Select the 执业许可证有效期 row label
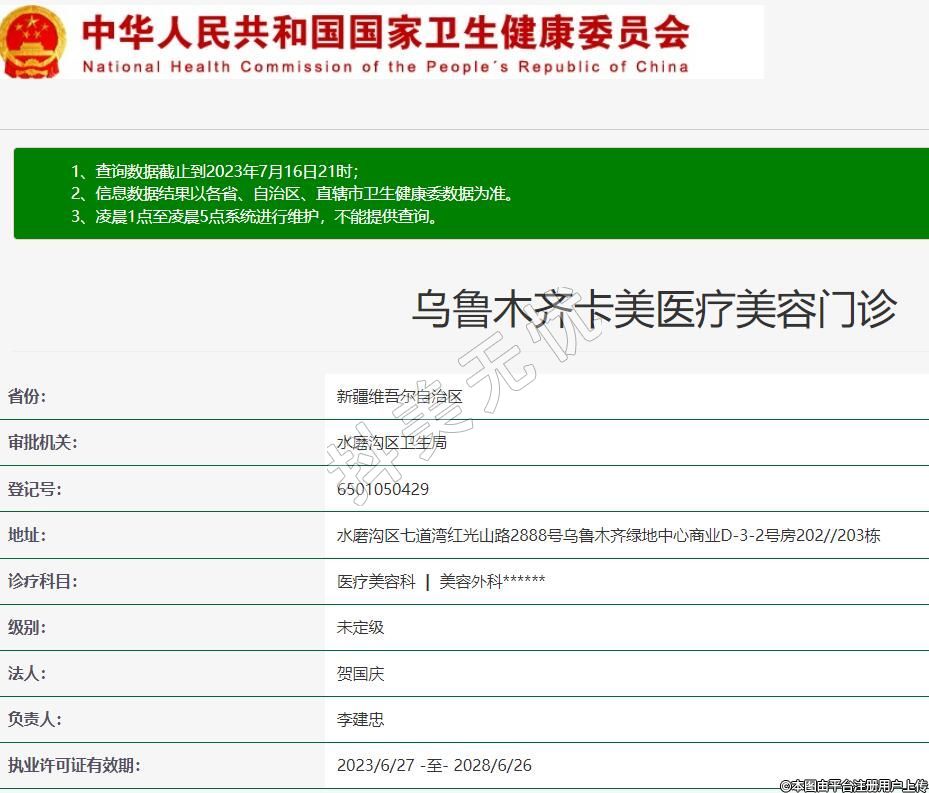The width and height of the screenshot is (929, 793). (74, 765)
